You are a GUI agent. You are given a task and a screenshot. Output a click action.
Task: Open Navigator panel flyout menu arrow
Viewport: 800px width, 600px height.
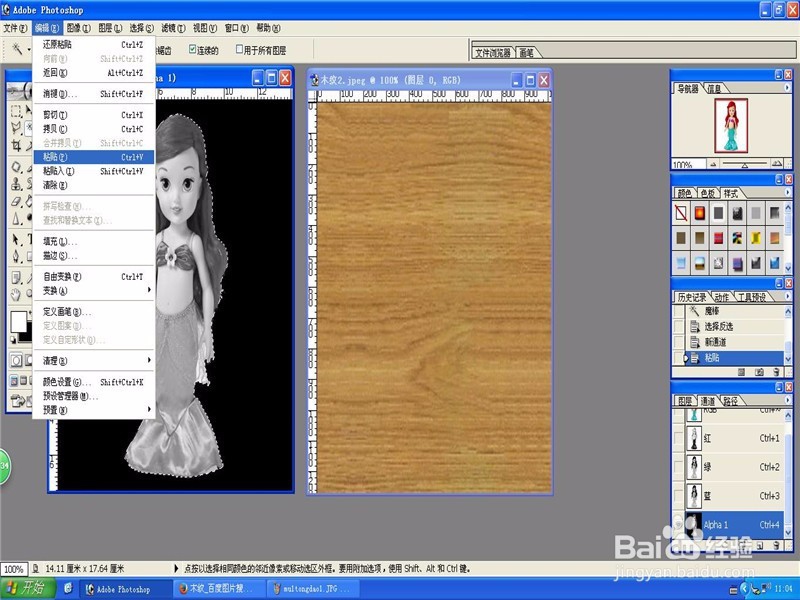point(787,88)
